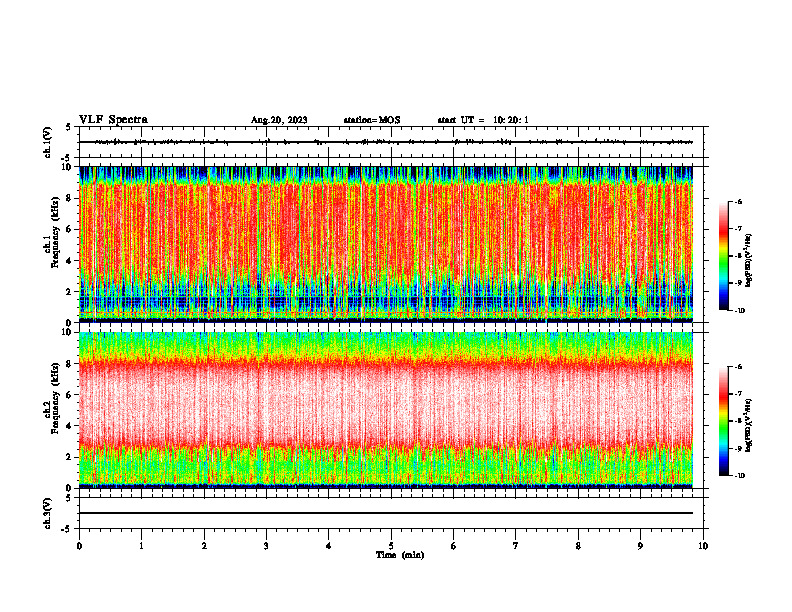The image size is (792, 612).
Task: Click the ch.1 colorbar value "-9"
Action: click(x=738, y=283)
